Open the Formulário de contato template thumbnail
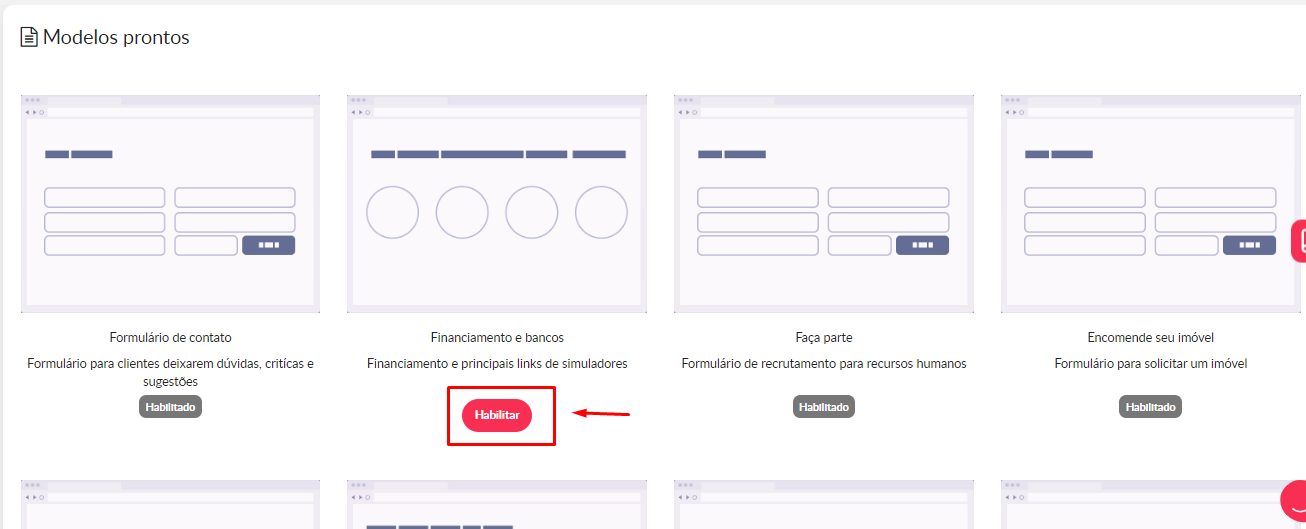 pyautogui.click(x=170, y=204)
